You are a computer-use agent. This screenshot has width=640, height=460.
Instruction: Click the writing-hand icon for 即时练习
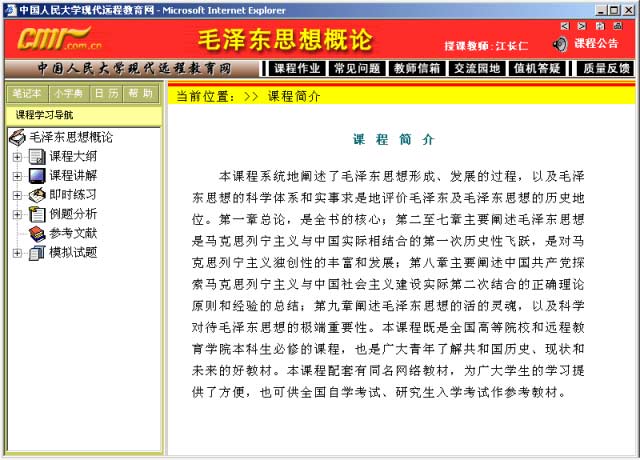(x=37, y=195)
